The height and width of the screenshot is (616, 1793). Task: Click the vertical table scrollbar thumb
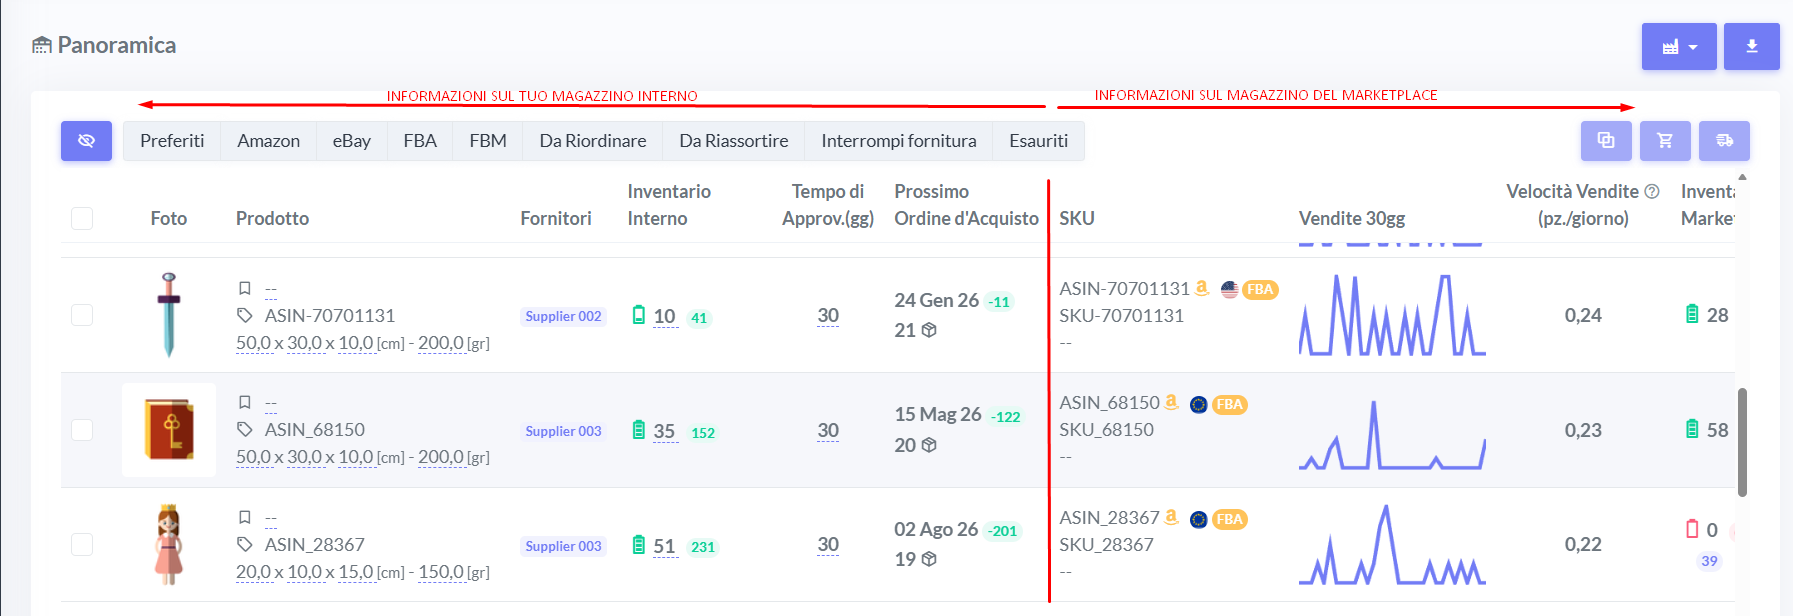[1742, 442]
